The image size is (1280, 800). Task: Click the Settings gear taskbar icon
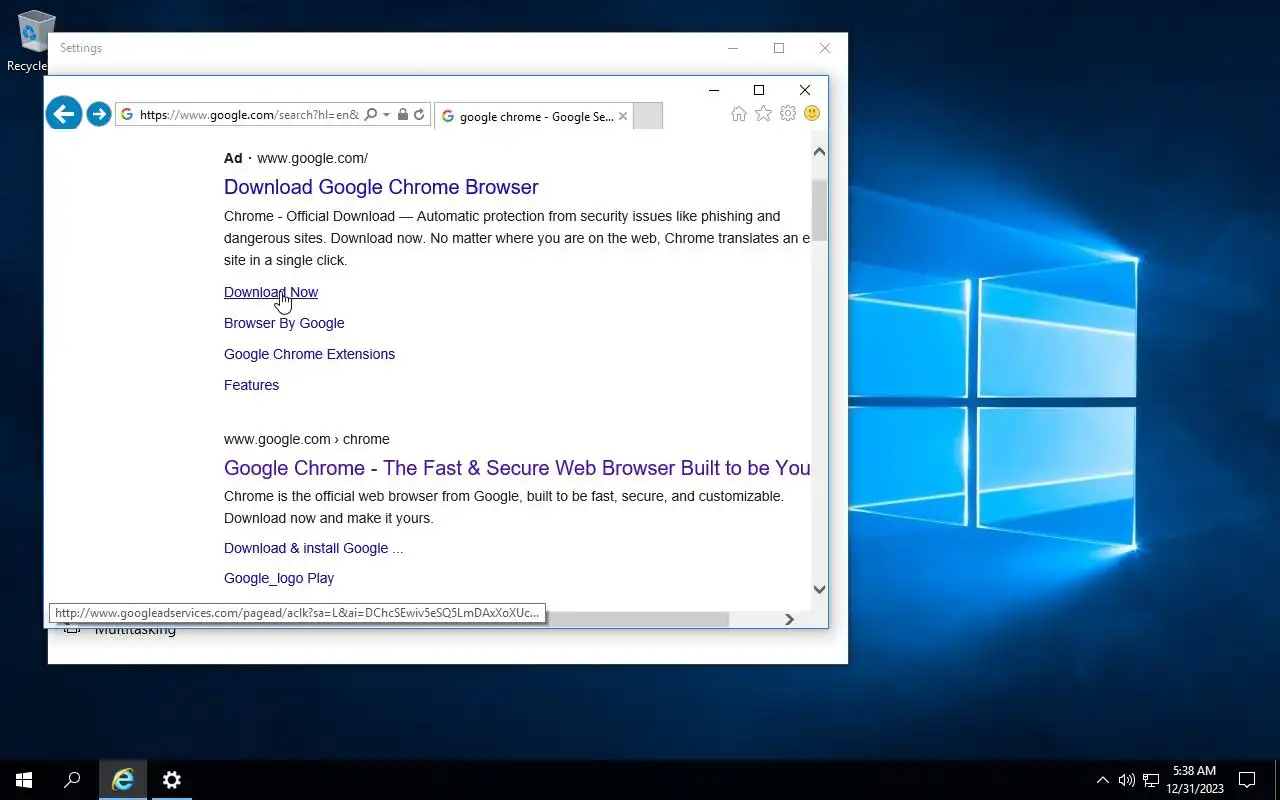[171, 780]
